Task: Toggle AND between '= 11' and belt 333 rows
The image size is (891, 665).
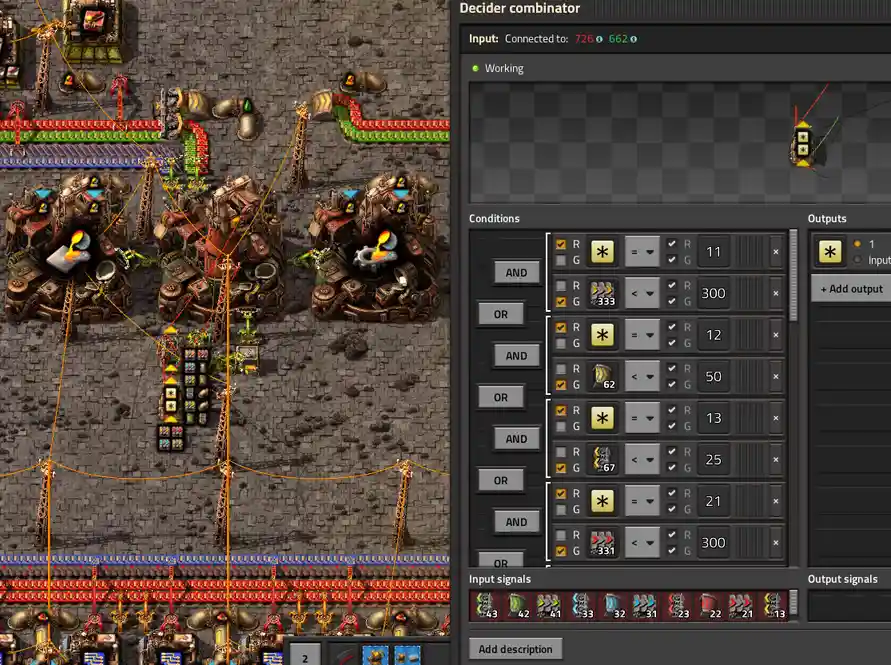Action: tap(517, 273)
